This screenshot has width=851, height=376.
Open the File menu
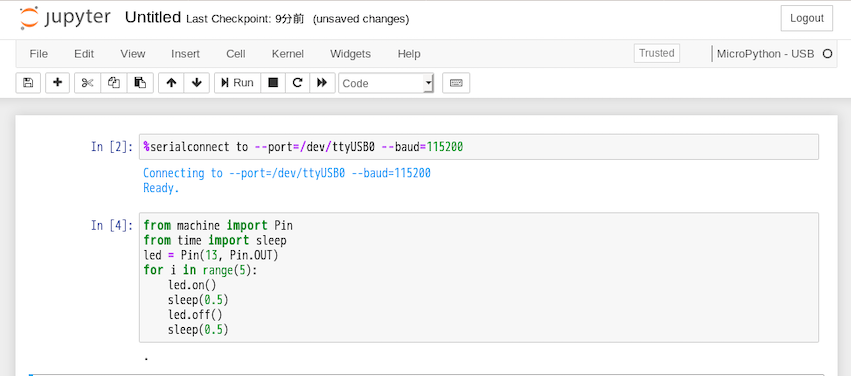coord(39,54)
